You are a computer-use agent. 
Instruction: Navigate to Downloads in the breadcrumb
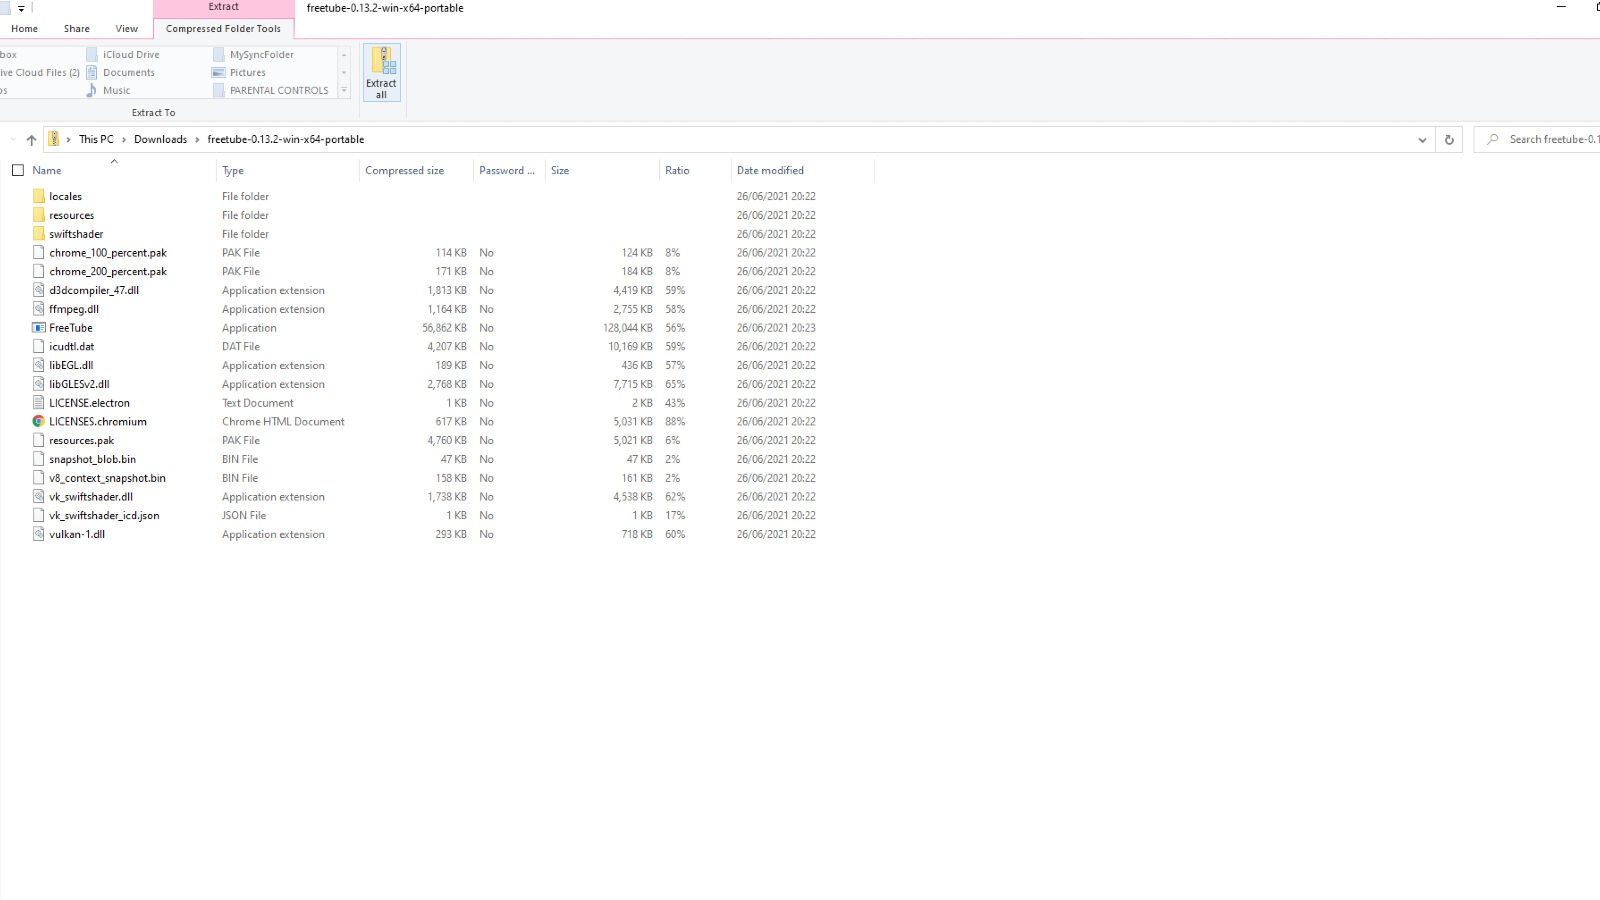[160, 140]
